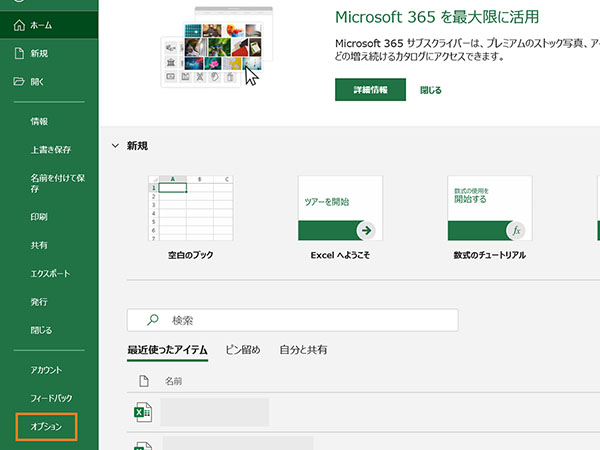Create a 空白のブック from thumbnail
Viewport: 600px width, 450px height.
click(190, 208)
